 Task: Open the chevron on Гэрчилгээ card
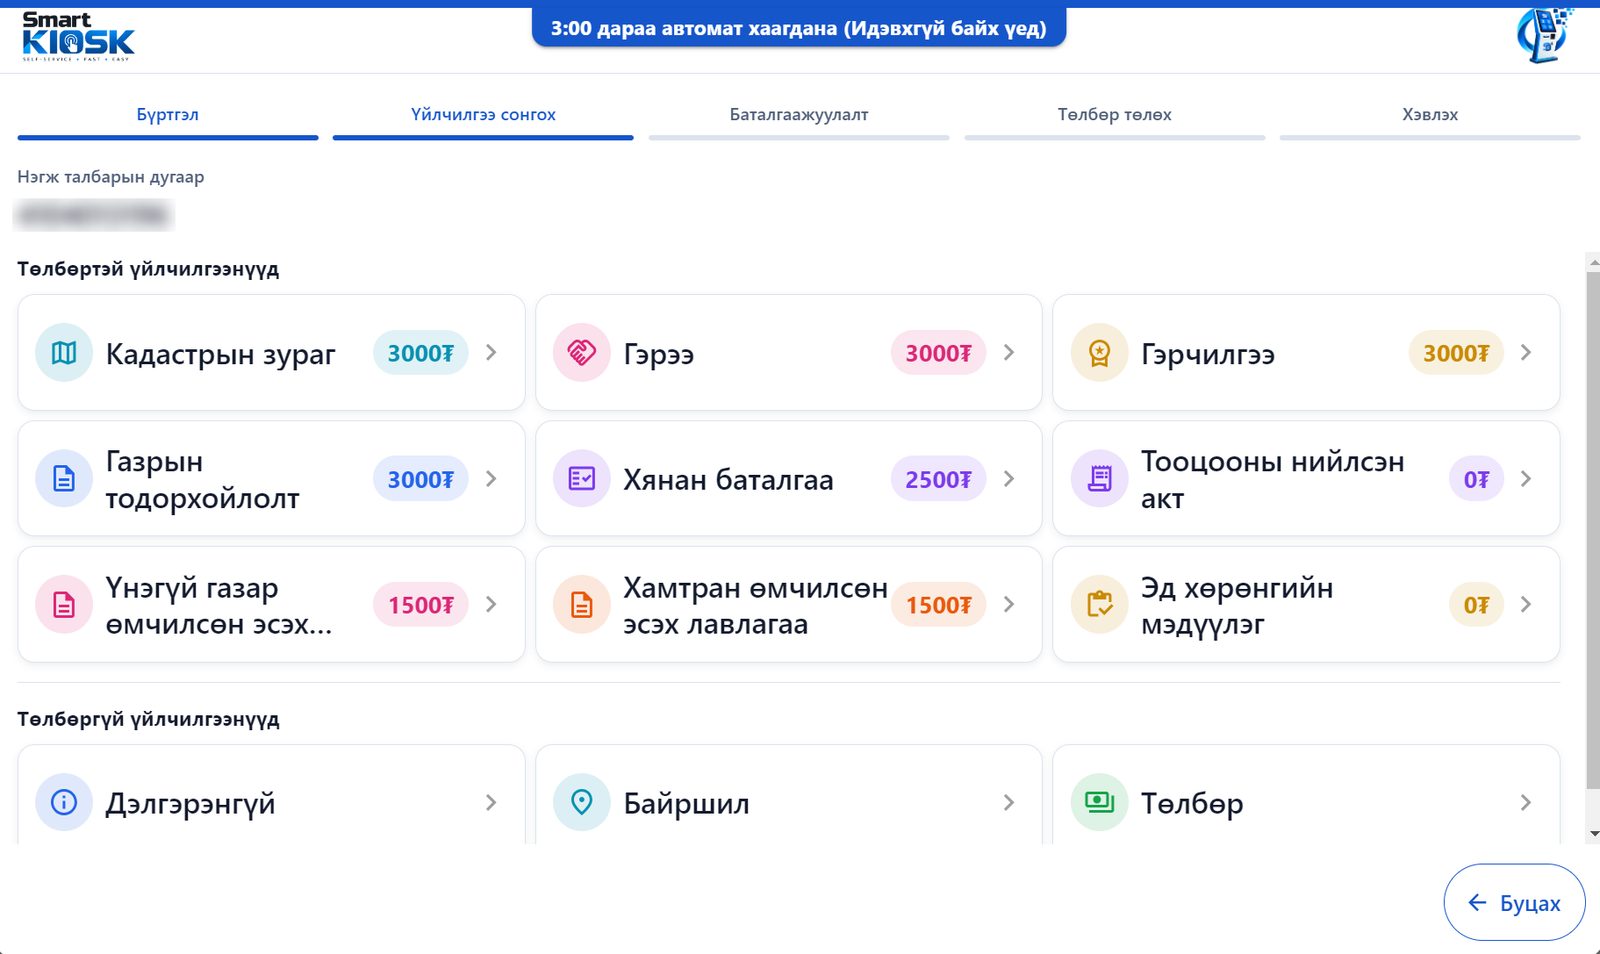click(1526, 353)
